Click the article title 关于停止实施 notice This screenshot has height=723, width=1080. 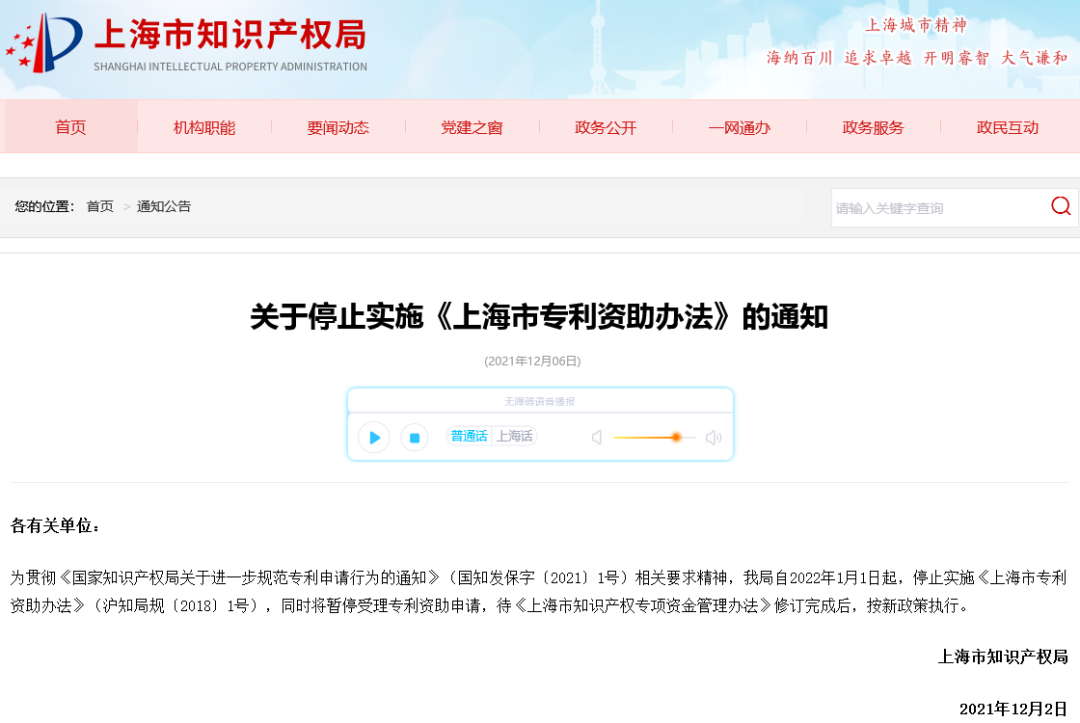pos(539,317)
